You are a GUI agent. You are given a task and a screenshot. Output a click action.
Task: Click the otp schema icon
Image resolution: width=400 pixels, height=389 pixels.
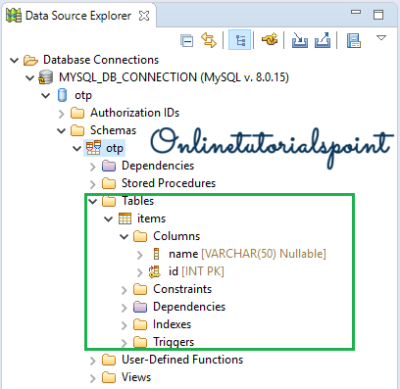[x=93, y=148]
